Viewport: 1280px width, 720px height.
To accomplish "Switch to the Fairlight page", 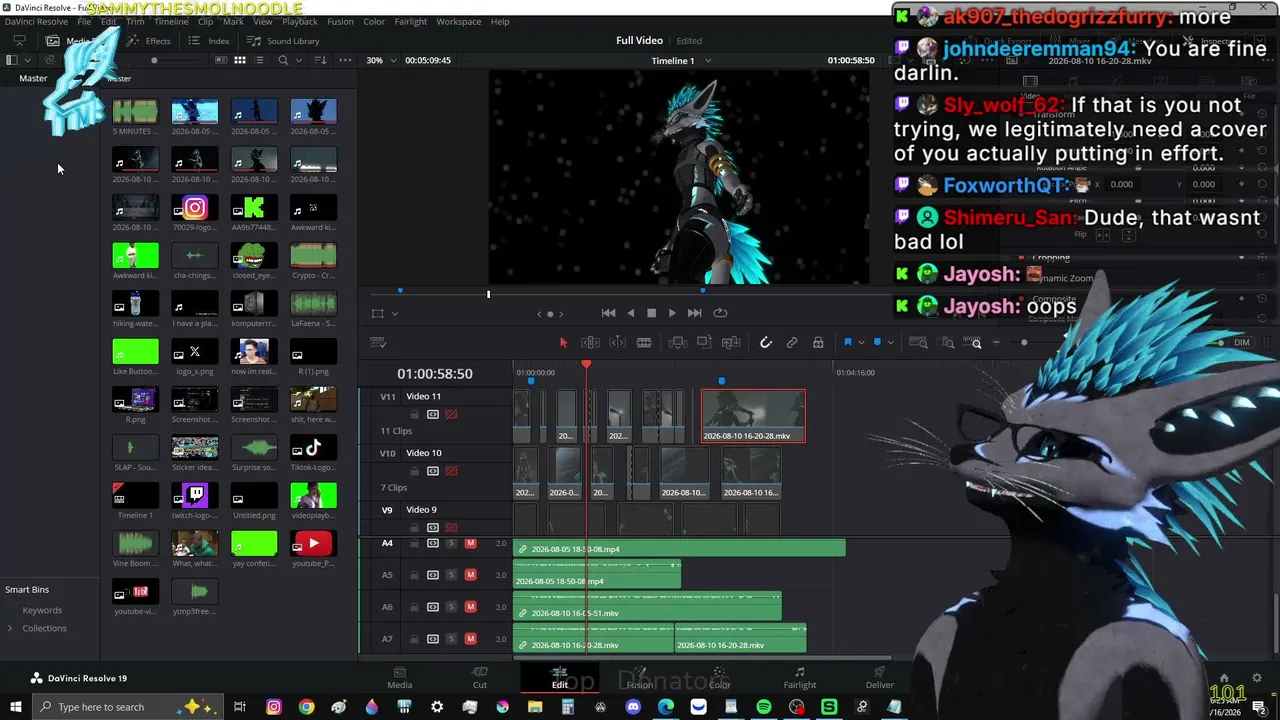I will pyautogui.click(x=800, y=678).
